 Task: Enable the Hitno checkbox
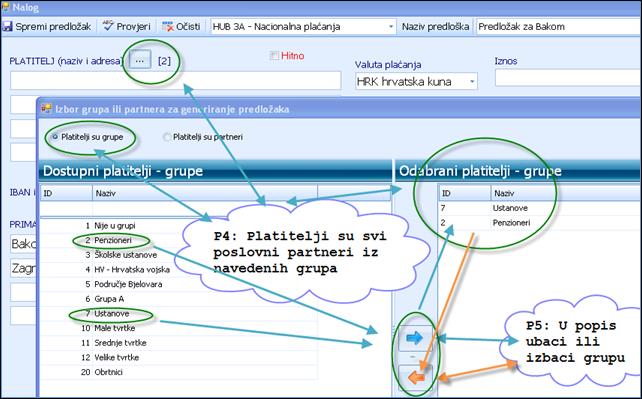pos(274,56)
